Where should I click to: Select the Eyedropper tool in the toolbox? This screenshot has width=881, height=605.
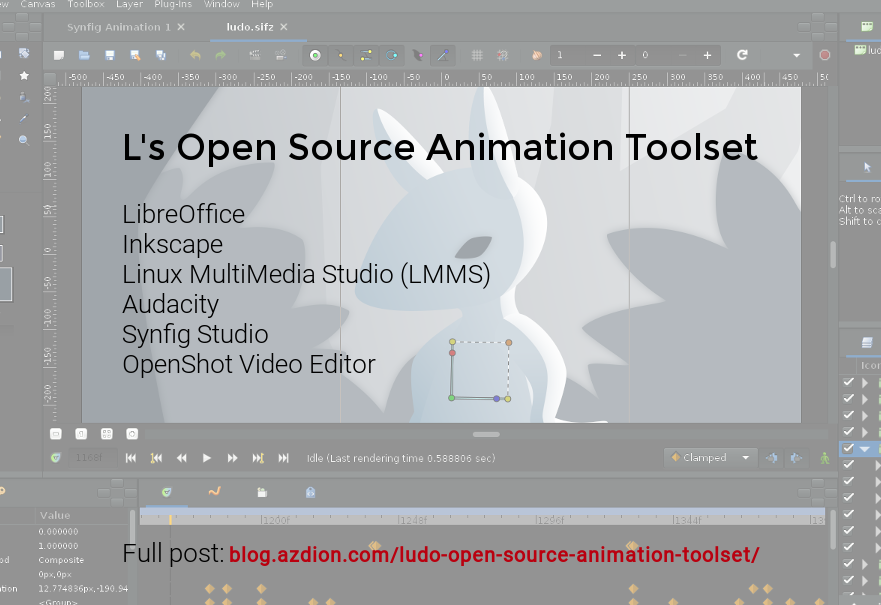point(24,119)
